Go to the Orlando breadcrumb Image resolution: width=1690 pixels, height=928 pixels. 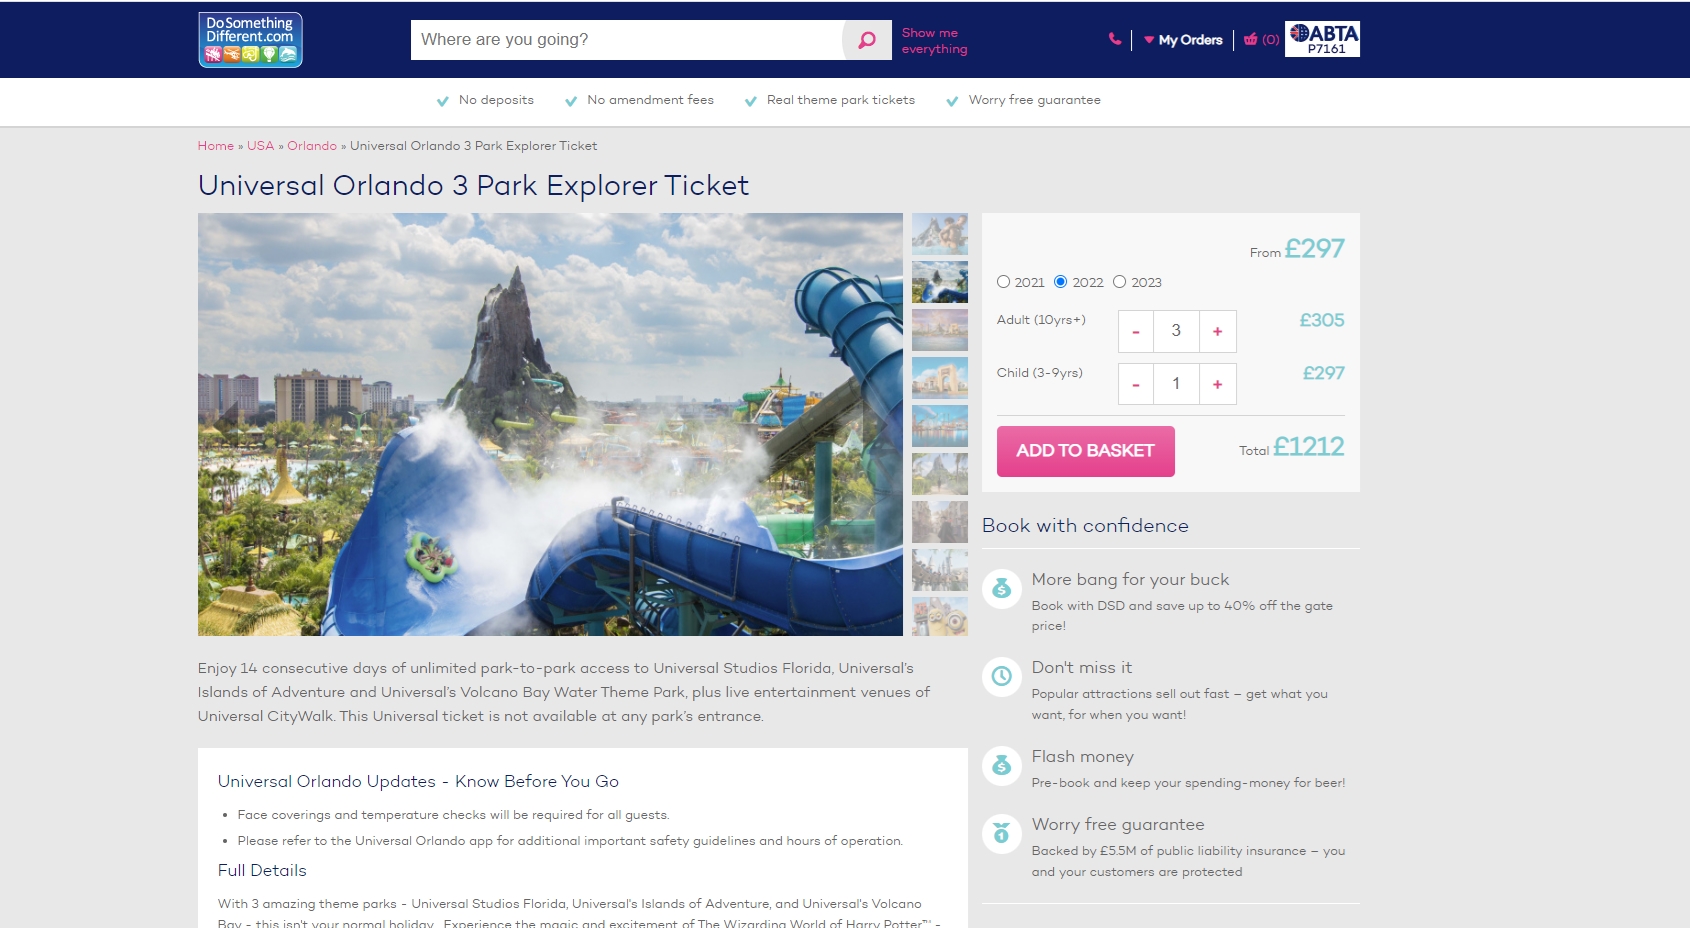312,146
